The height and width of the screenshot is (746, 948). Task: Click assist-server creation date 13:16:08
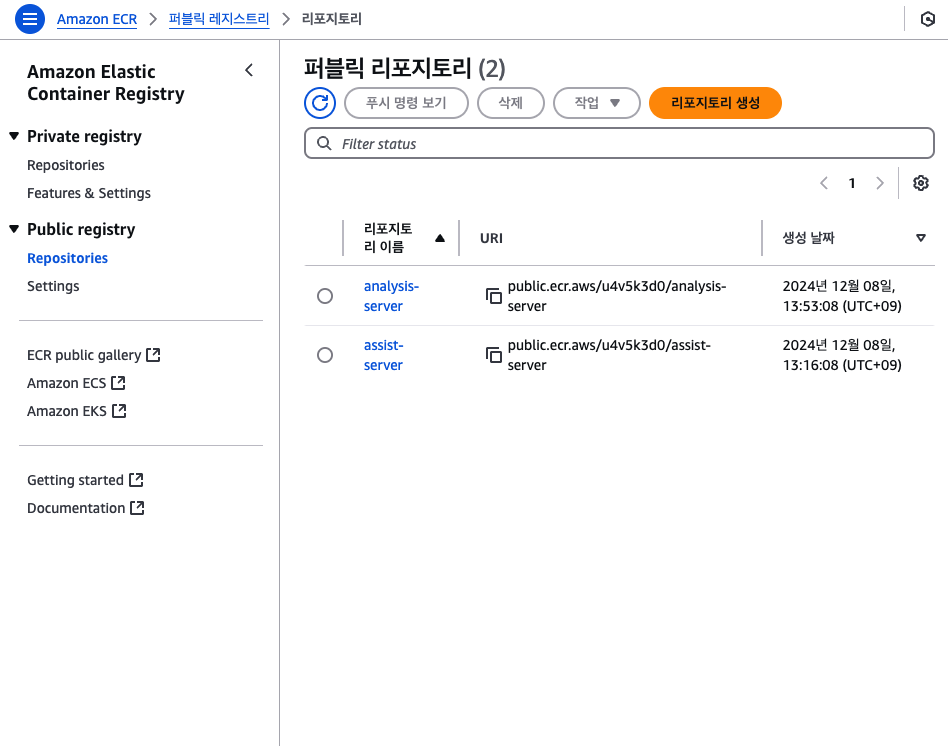842,355
